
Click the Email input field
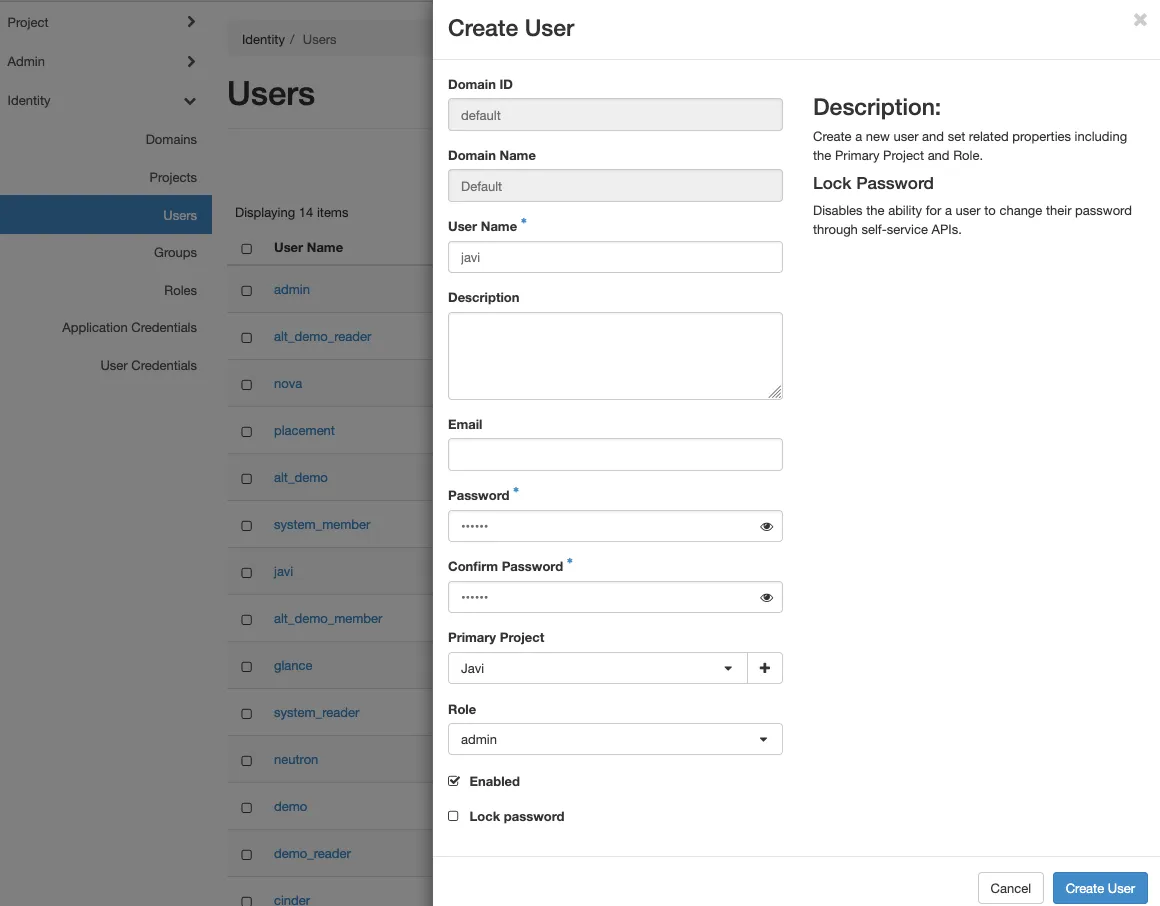[614, 454]
